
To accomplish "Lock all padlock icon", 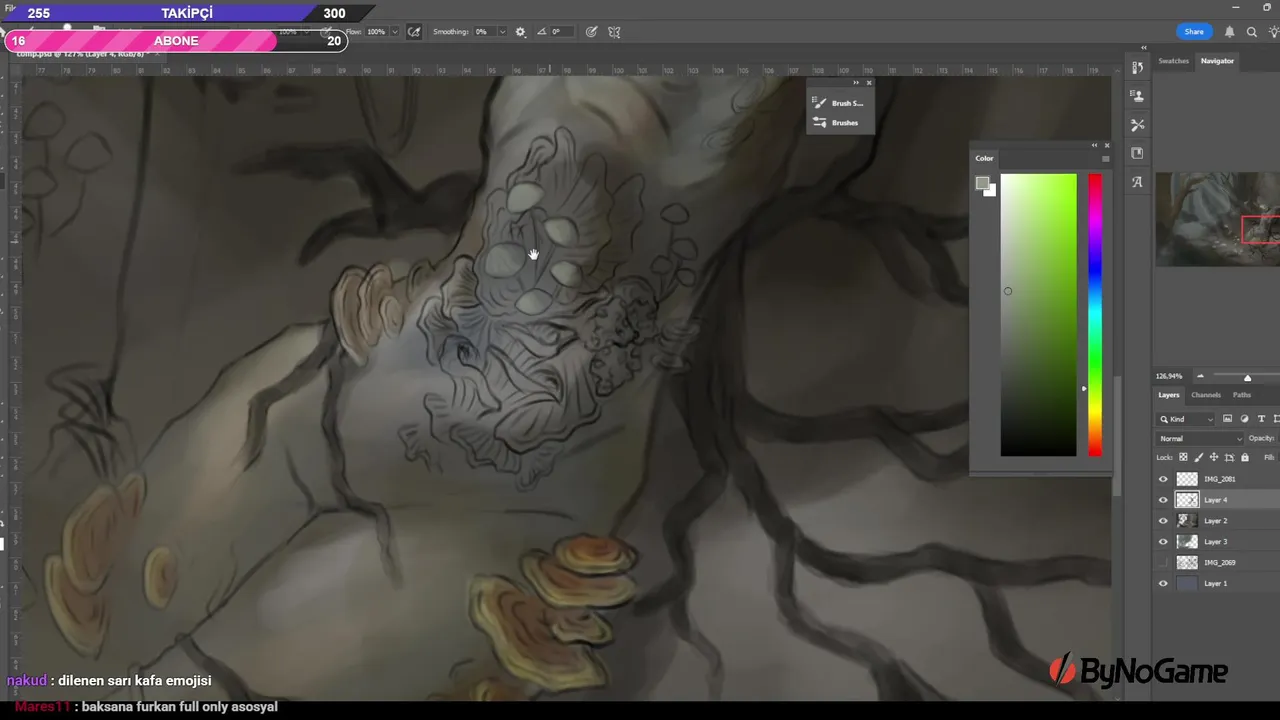I will pos(1244,457).
